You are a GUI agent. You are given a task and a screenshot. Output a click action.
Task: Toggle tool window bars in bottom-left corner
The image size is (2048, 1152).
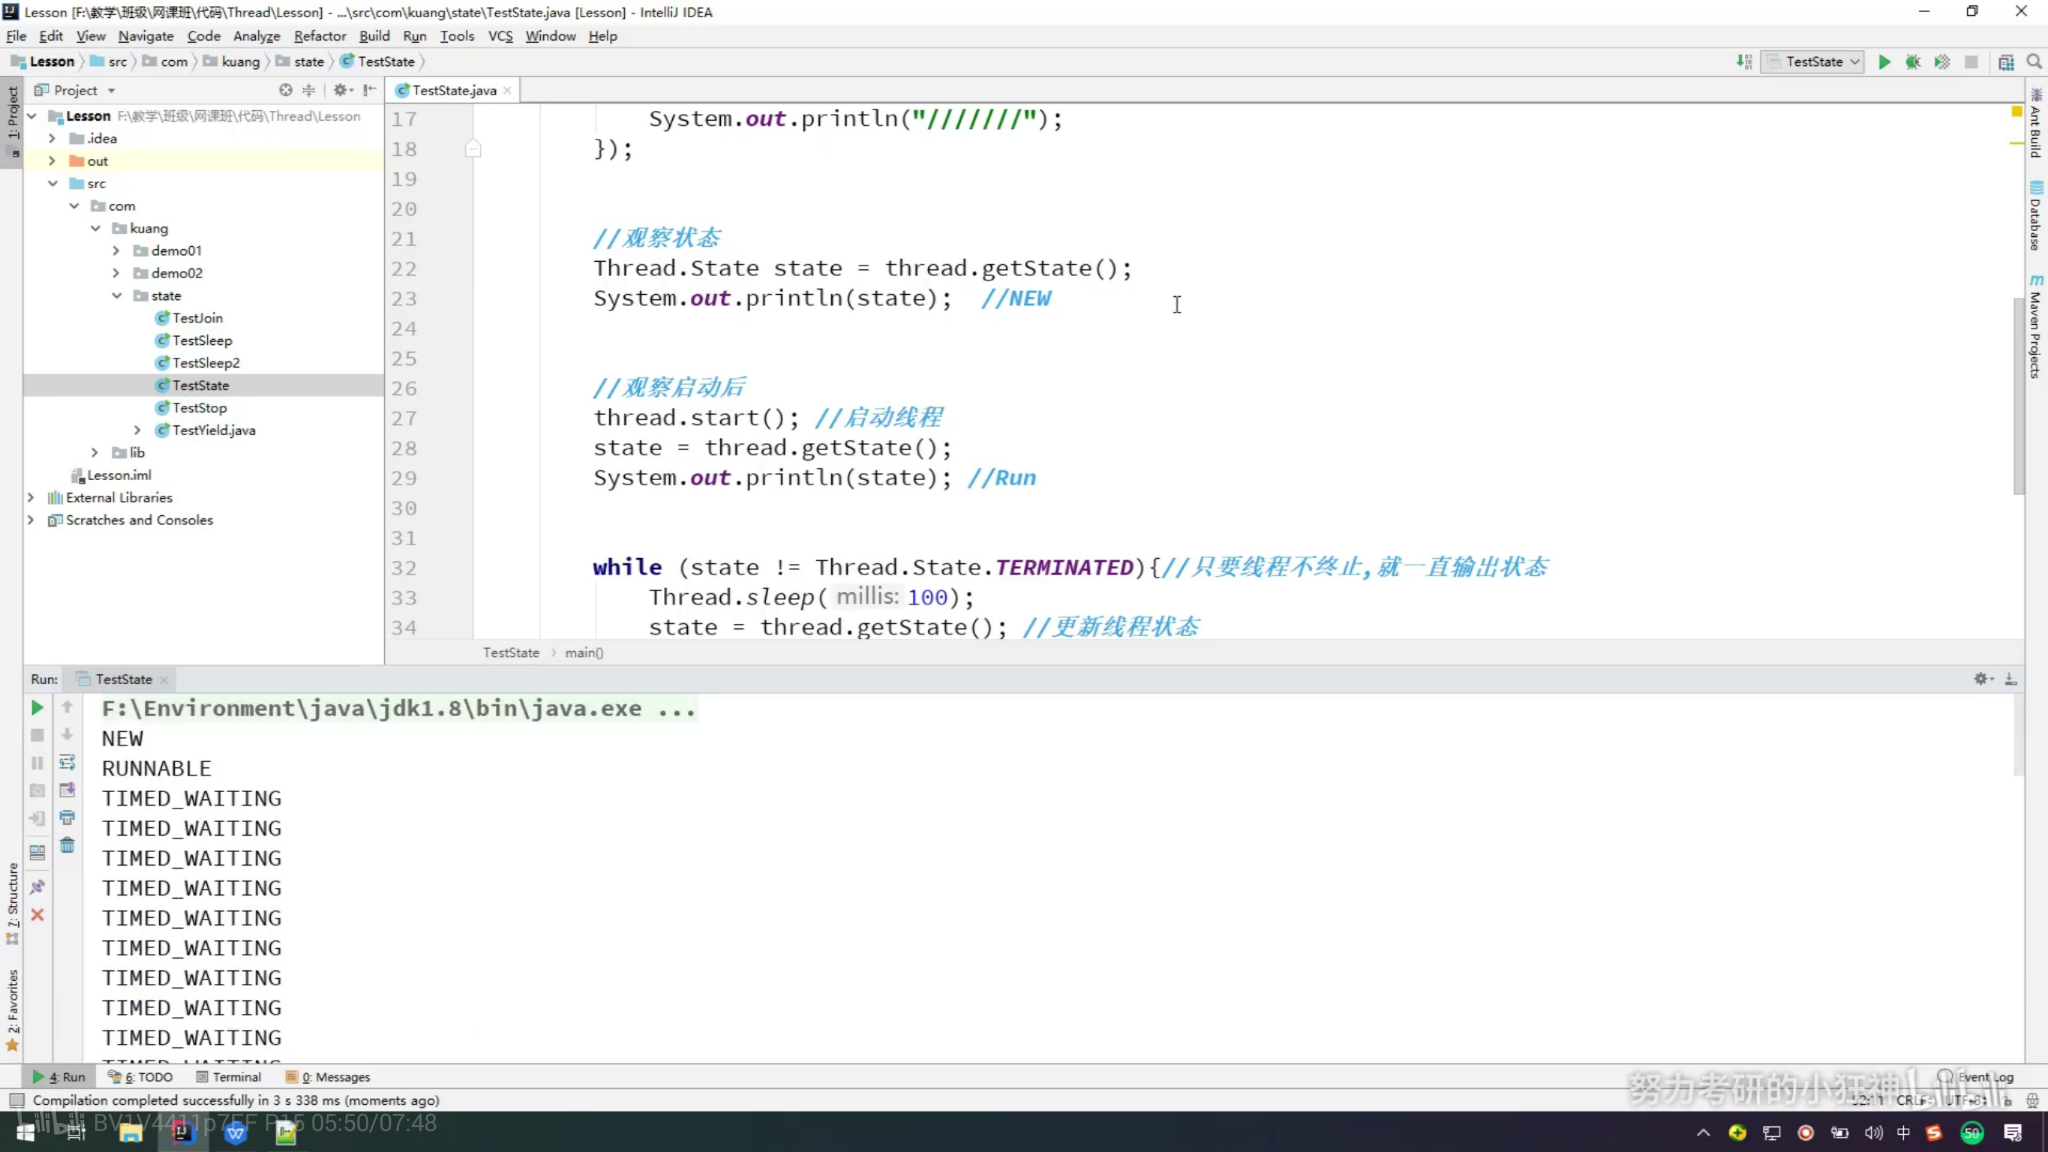tap(16, 1101)
